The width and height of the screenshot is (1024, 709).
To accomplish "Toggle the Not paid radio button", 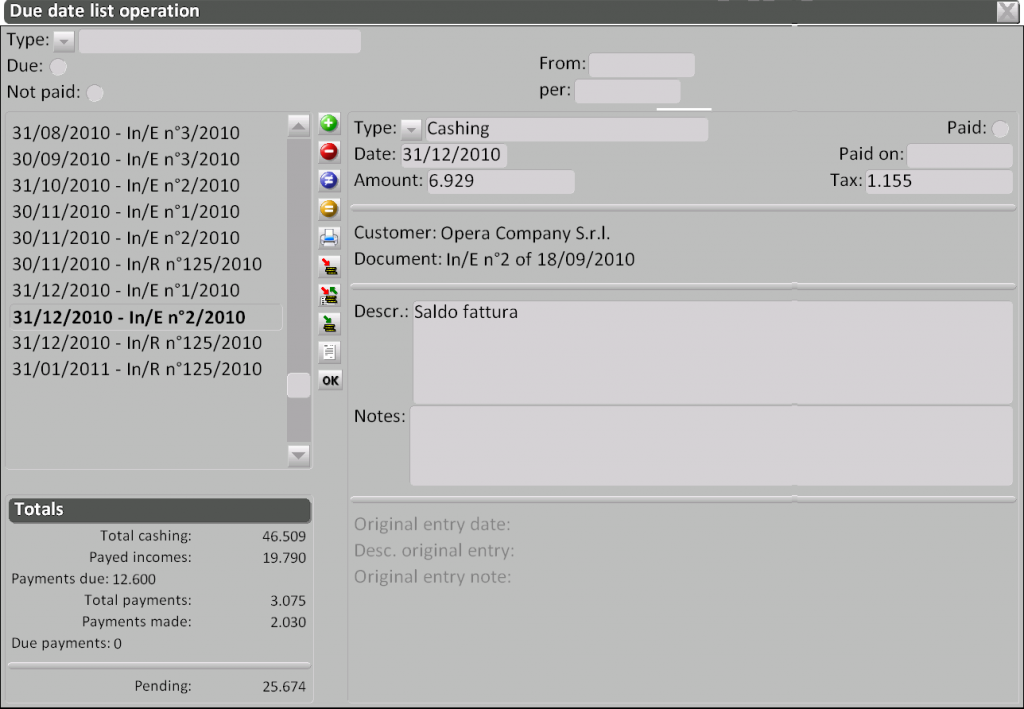I will [95, 93].
